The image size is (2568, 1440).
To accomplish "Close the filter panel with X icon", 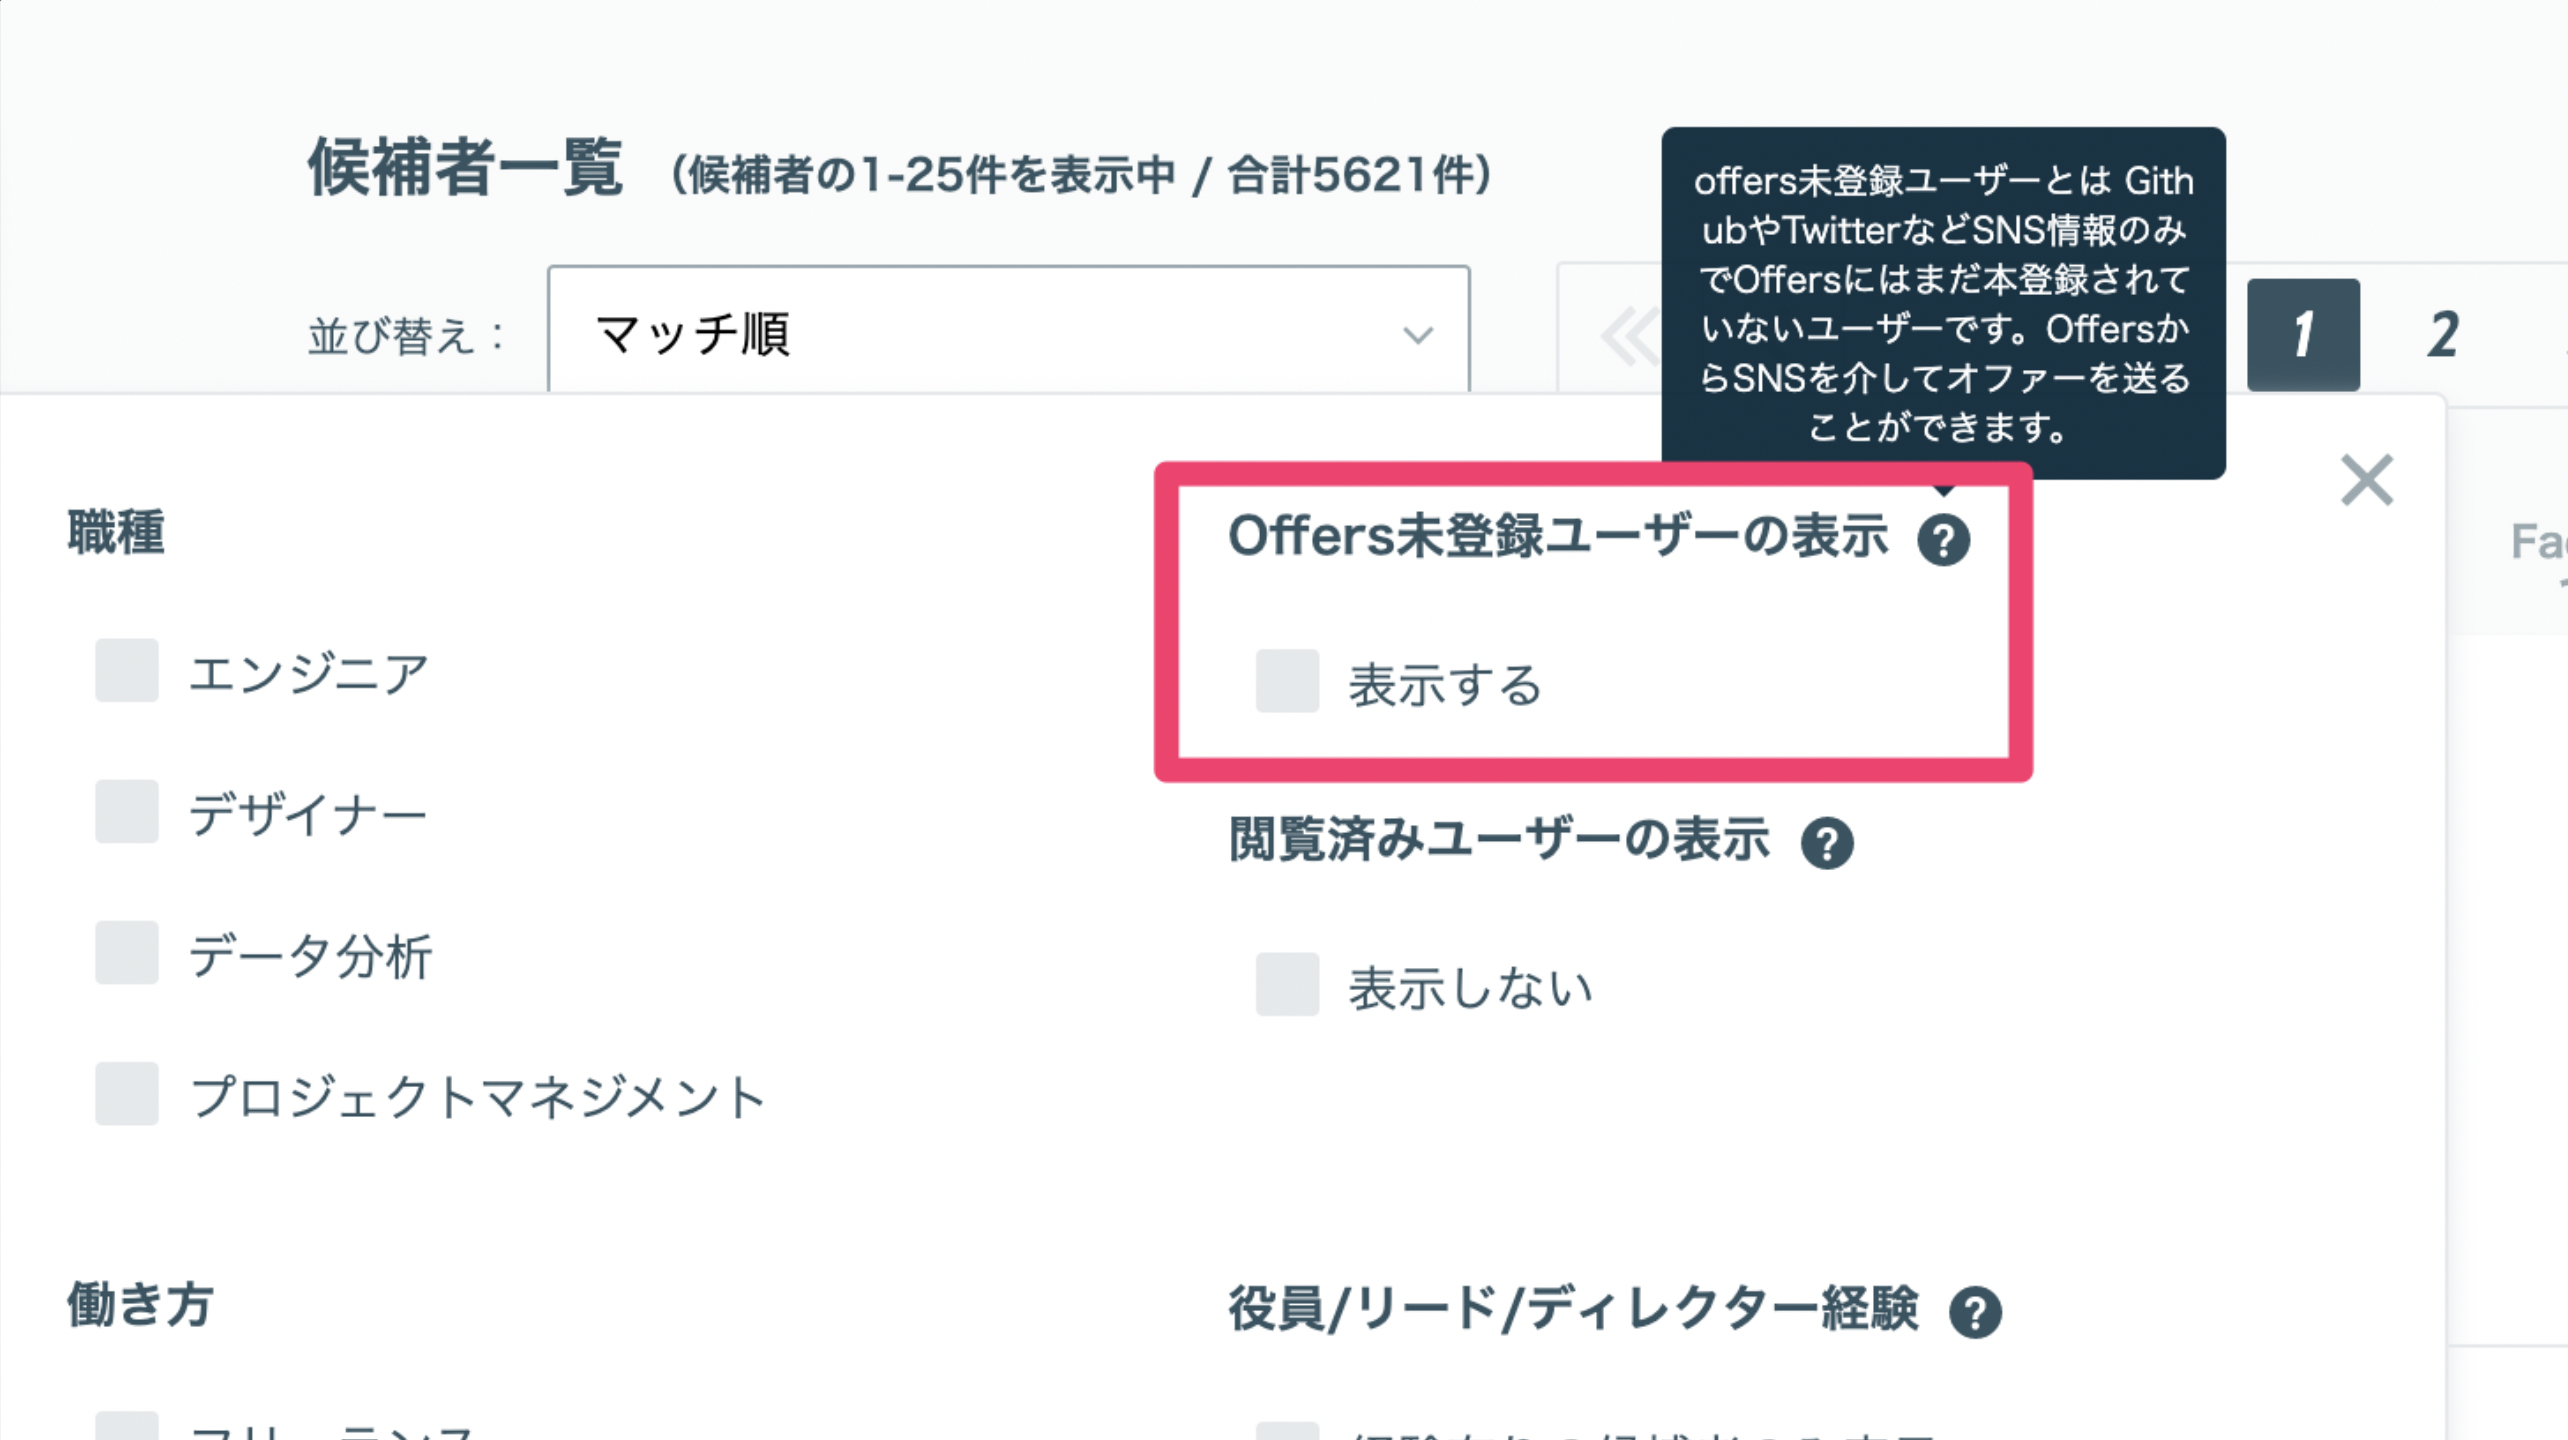I will [x=2367, y=480].
